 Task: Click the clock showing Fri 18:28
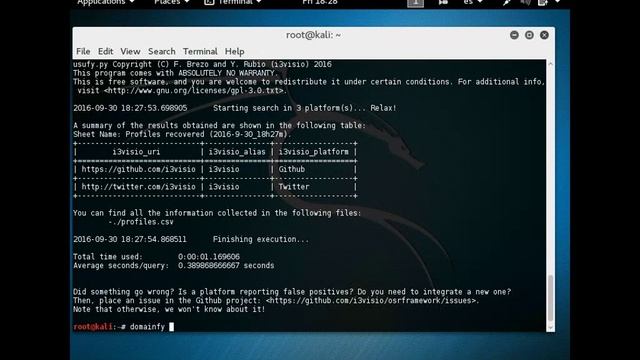coord(320,2)
